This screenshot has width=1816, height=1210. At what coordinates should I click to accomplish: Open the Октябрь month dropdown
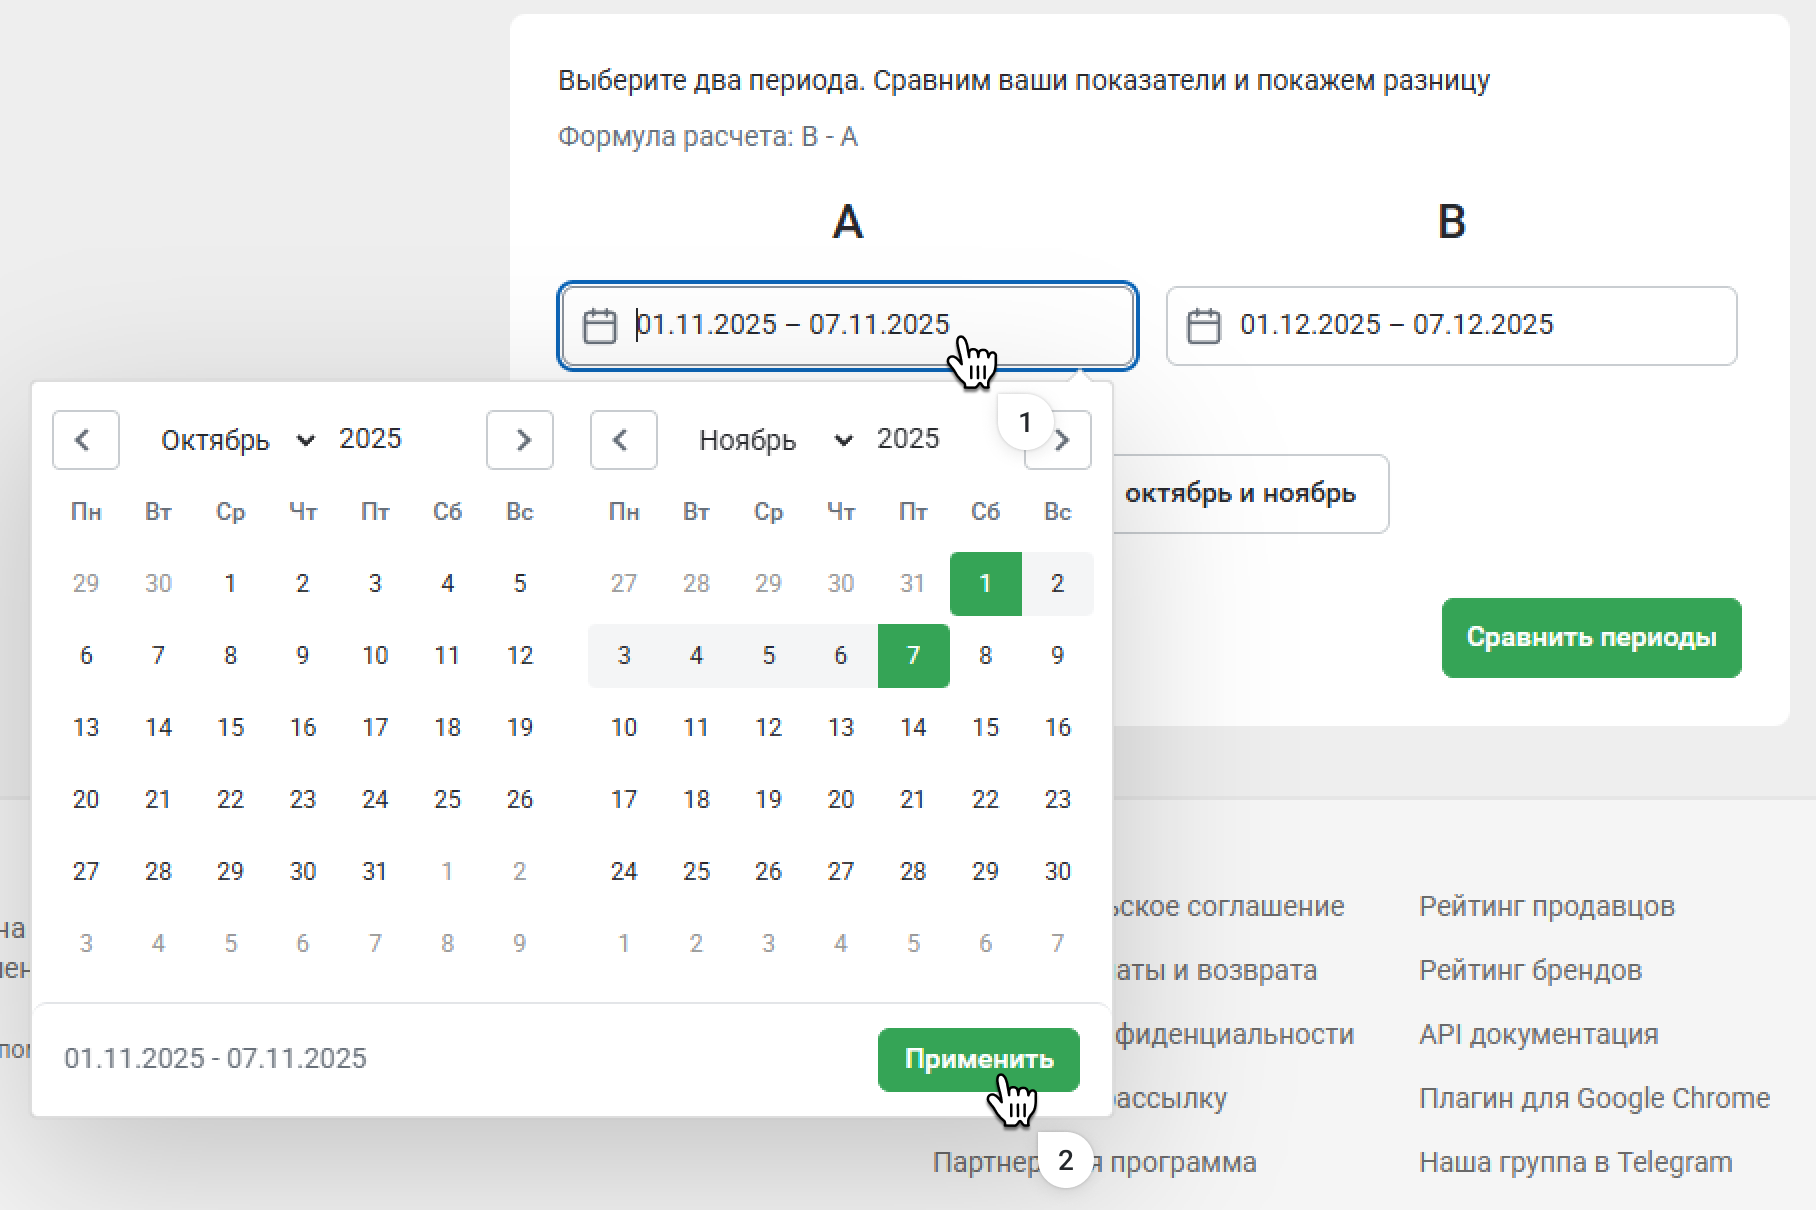click(238, 440)
